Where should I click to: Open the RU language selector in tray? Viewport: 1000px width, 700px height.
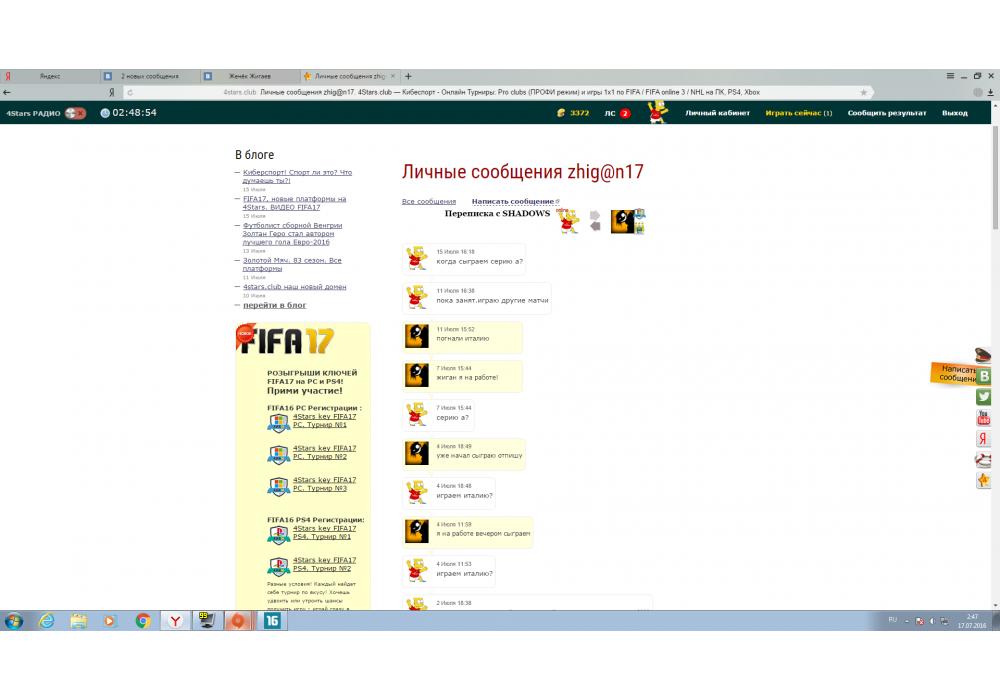892,620
